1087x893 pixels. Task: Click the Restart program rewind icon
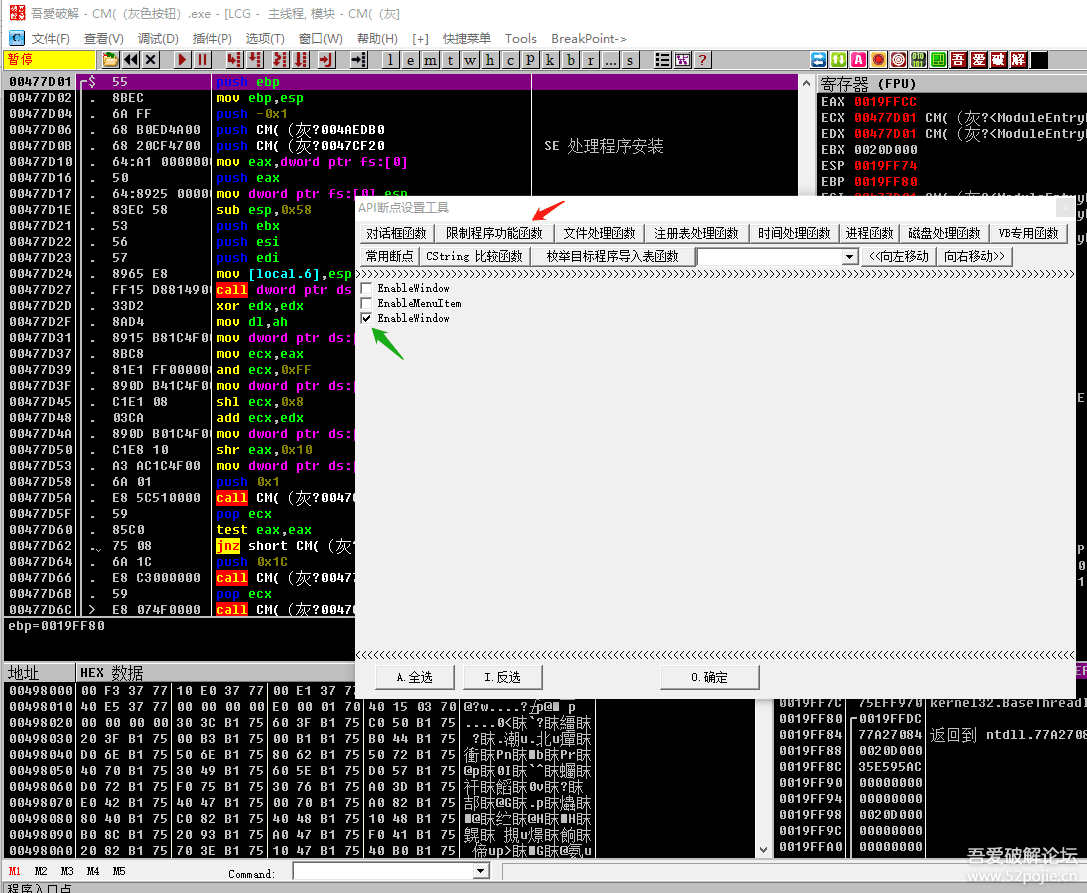131,60
